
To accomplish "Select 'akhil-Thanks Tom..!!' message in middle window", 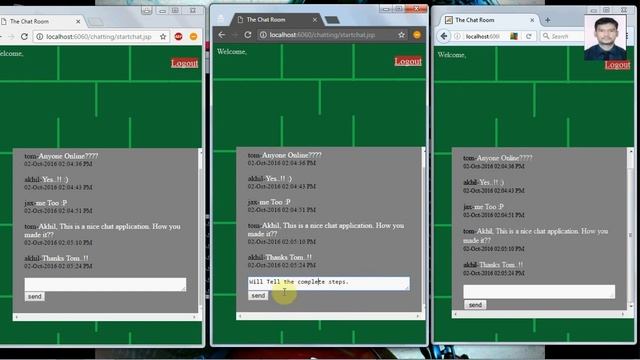I will coord(280,257).
